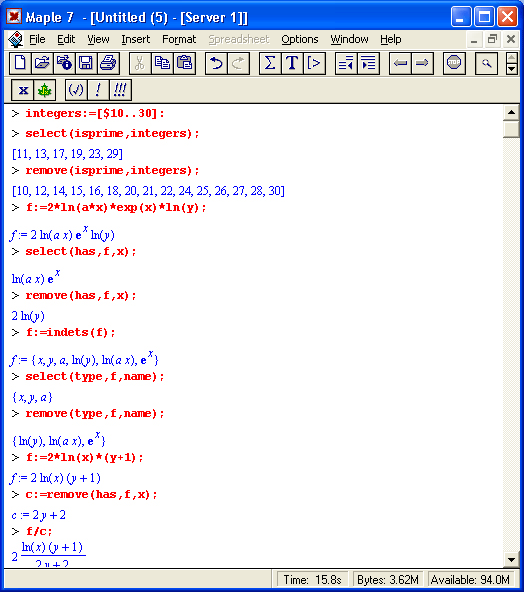524x592 pixels.
Task: Open an existing file with folder icon
Action: tap(42, 63)
